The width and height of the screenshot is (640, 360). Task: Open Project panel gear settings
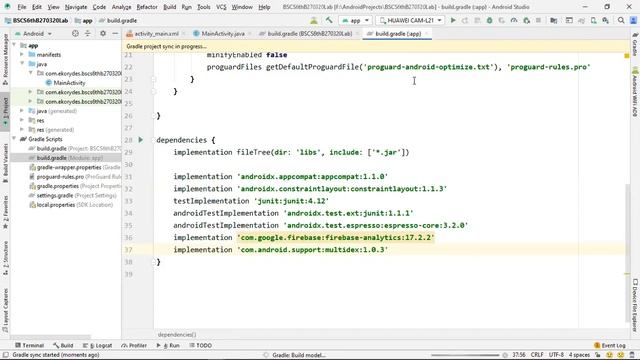click(x=103, y=33)
